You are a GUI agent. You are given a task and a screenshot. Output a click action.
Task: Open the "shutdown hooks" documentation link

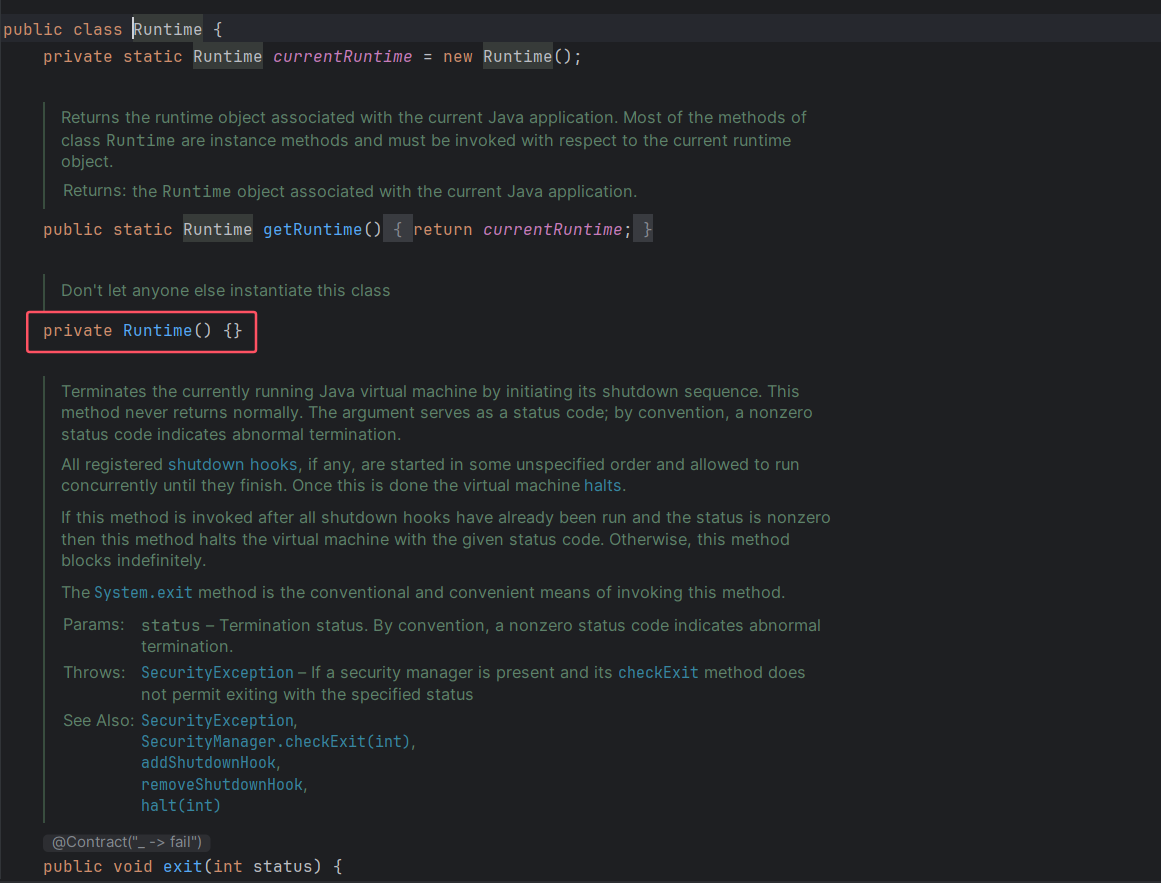(x=232, y=465)
